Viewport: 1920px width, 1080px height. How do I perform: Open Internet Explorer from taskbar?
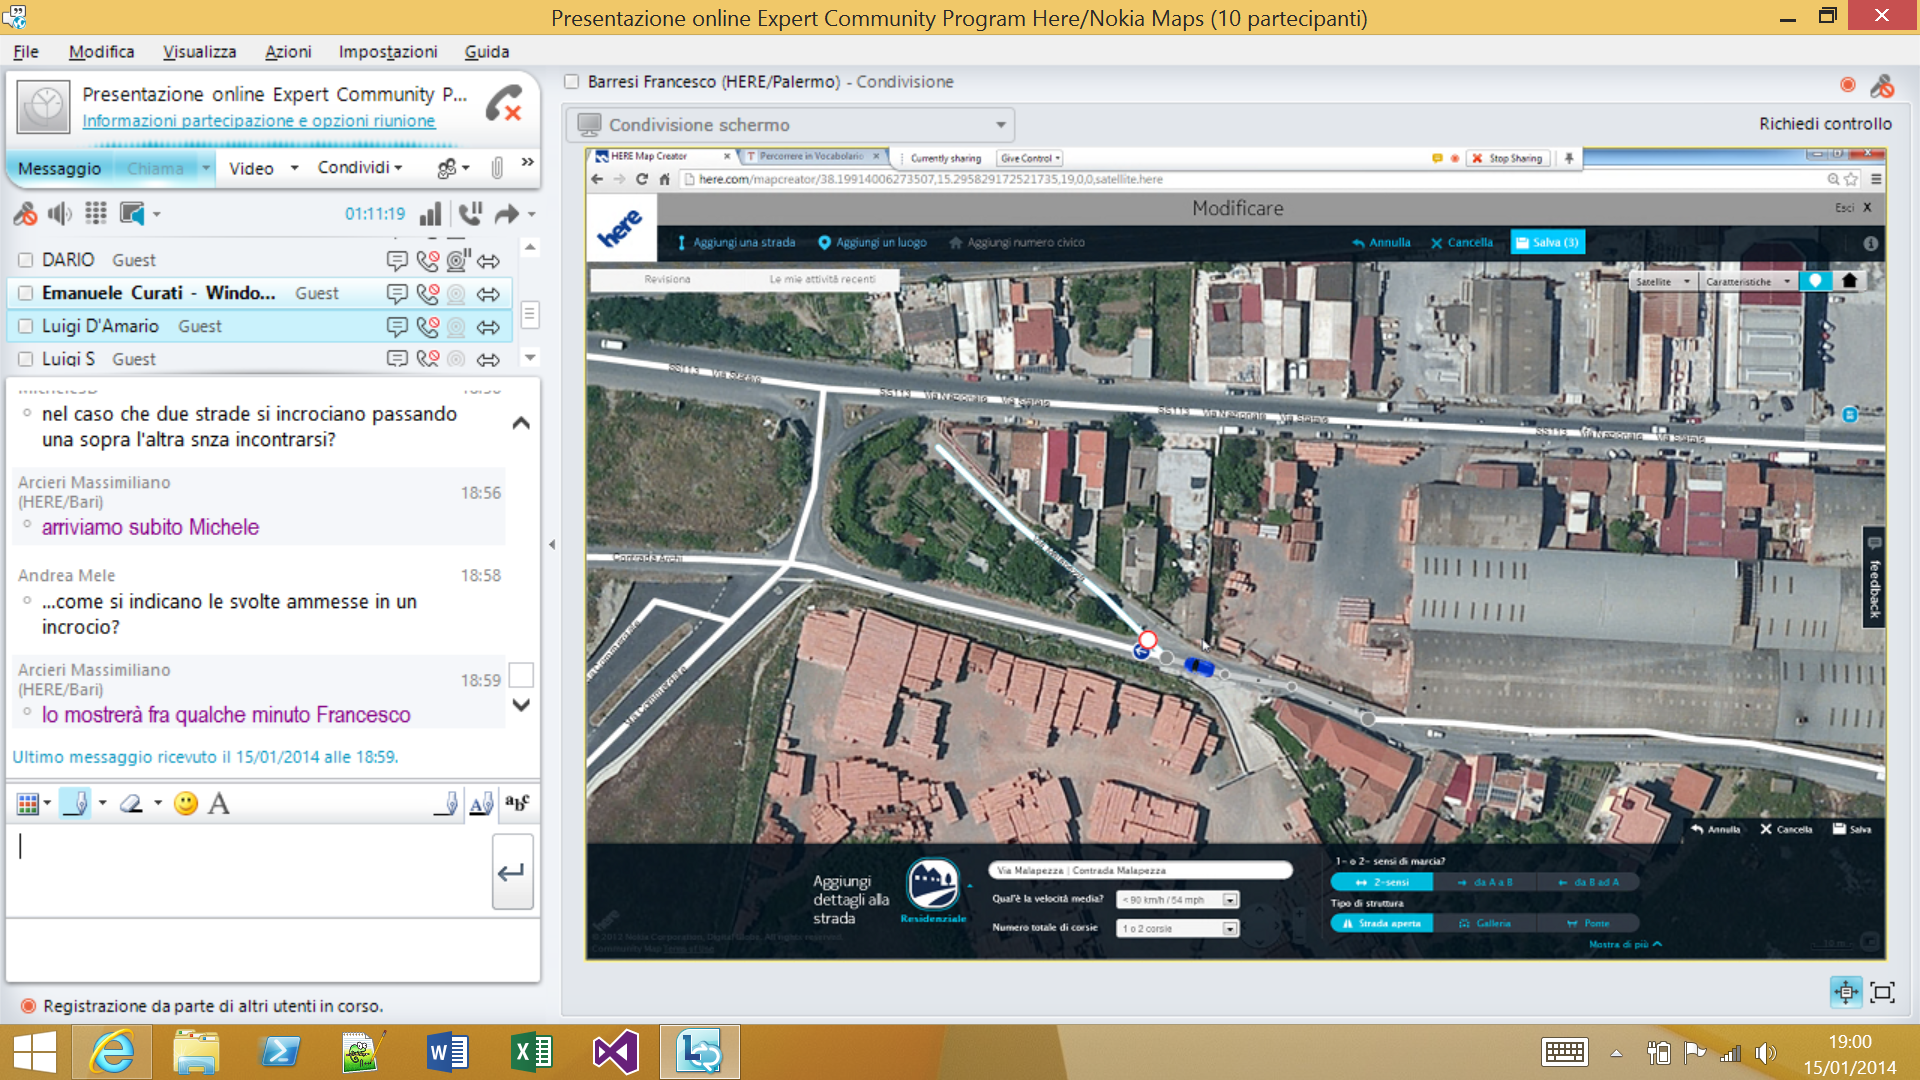pyautogui.click(x=111, y=1052)
